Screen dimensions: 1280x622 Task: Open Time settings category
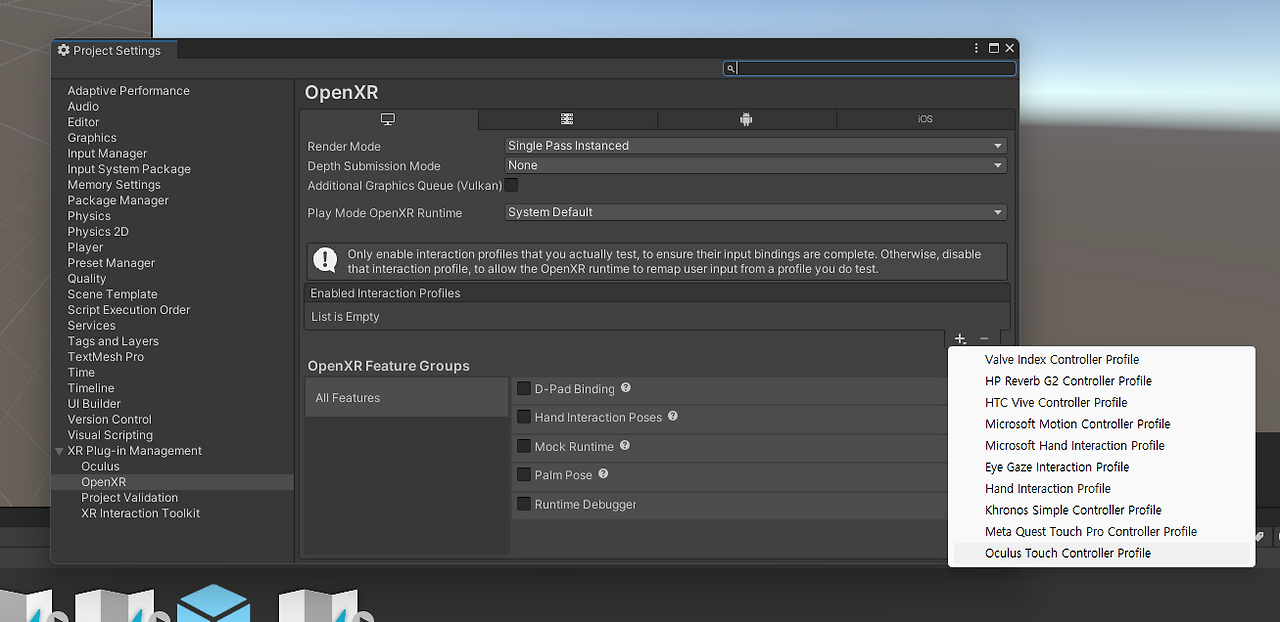click(x=81, y=372)
